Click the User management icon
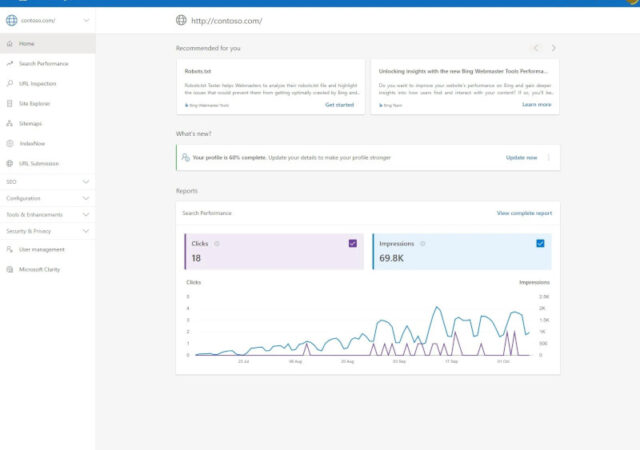The width and height of the screenshot is (640, 450). click(10, 250)
